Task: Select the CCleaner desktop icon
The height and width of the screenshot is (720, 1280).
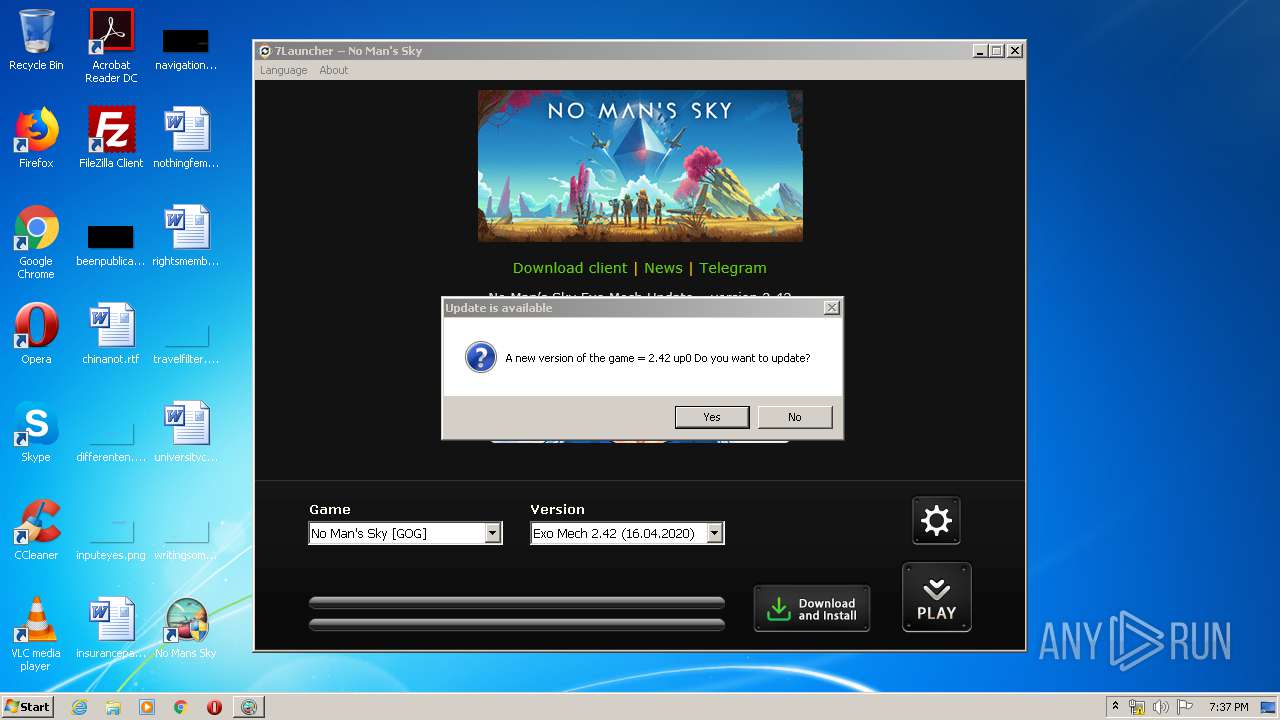Action: point(36,530)
